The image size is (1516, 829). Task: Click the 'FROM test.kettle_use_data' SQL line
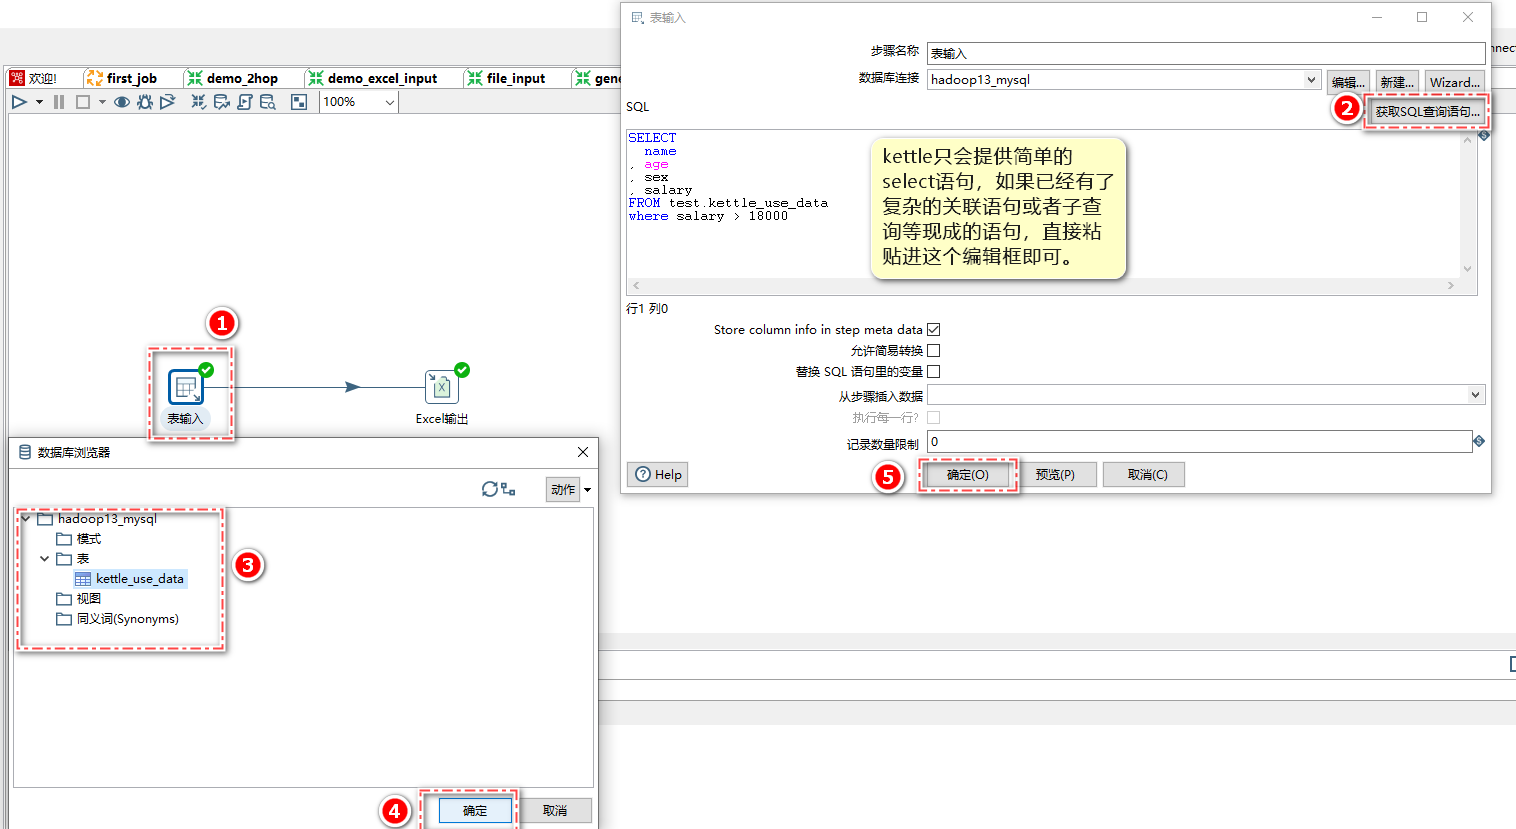click(x=728, y=203)
